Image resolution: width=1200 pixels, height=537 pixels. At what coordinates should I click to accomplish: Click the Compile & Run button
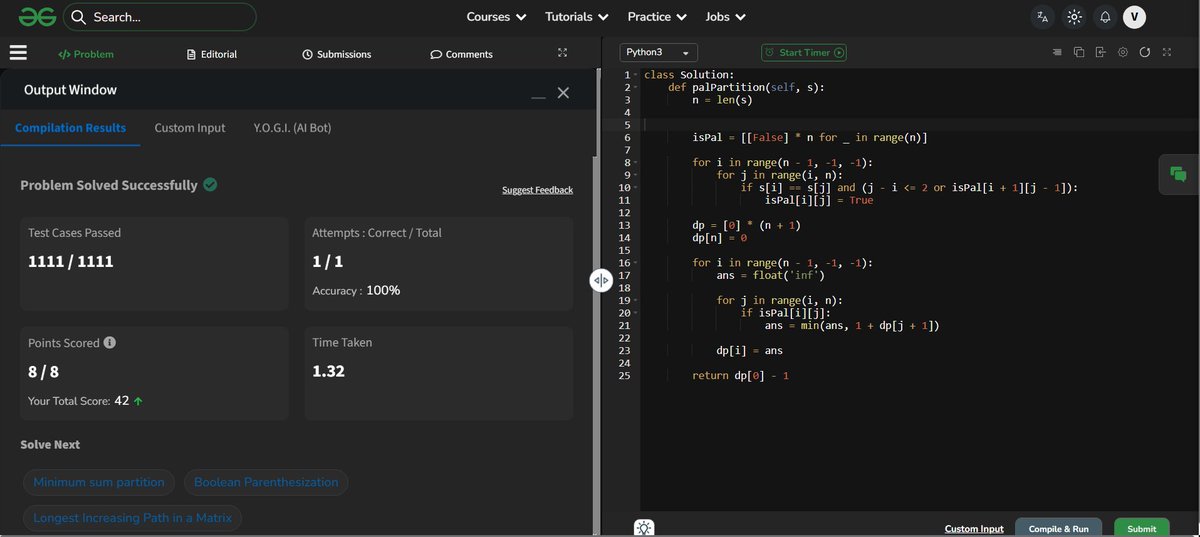point(1059,528)
